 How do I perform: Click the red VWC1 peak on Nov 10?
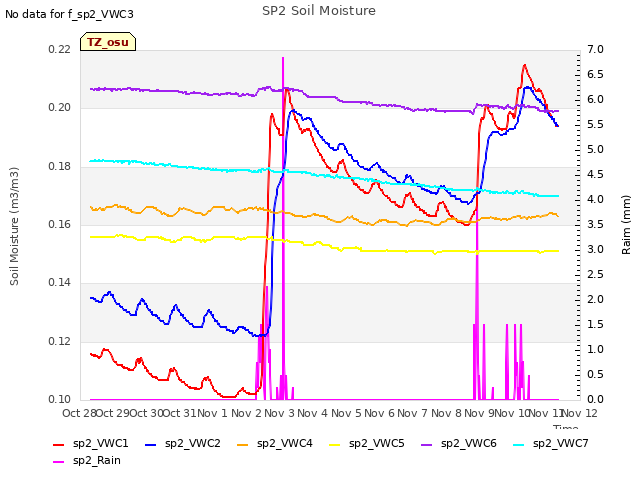pos(524,65)
